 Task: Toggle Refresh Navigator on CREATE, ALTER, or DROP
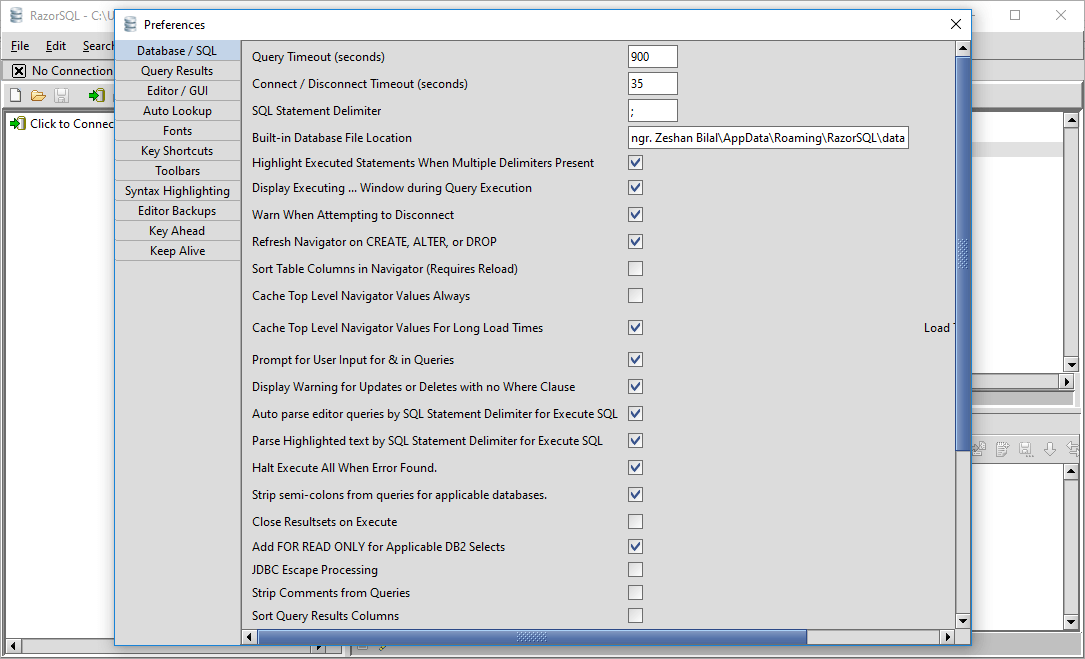point(635,242)
